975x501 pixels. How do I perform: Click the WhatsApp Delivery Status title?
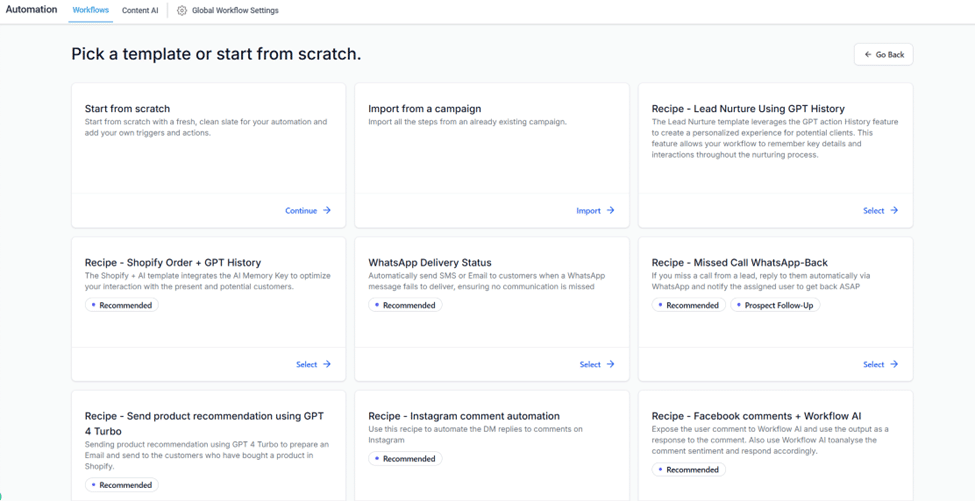click(x=430, y=262)
